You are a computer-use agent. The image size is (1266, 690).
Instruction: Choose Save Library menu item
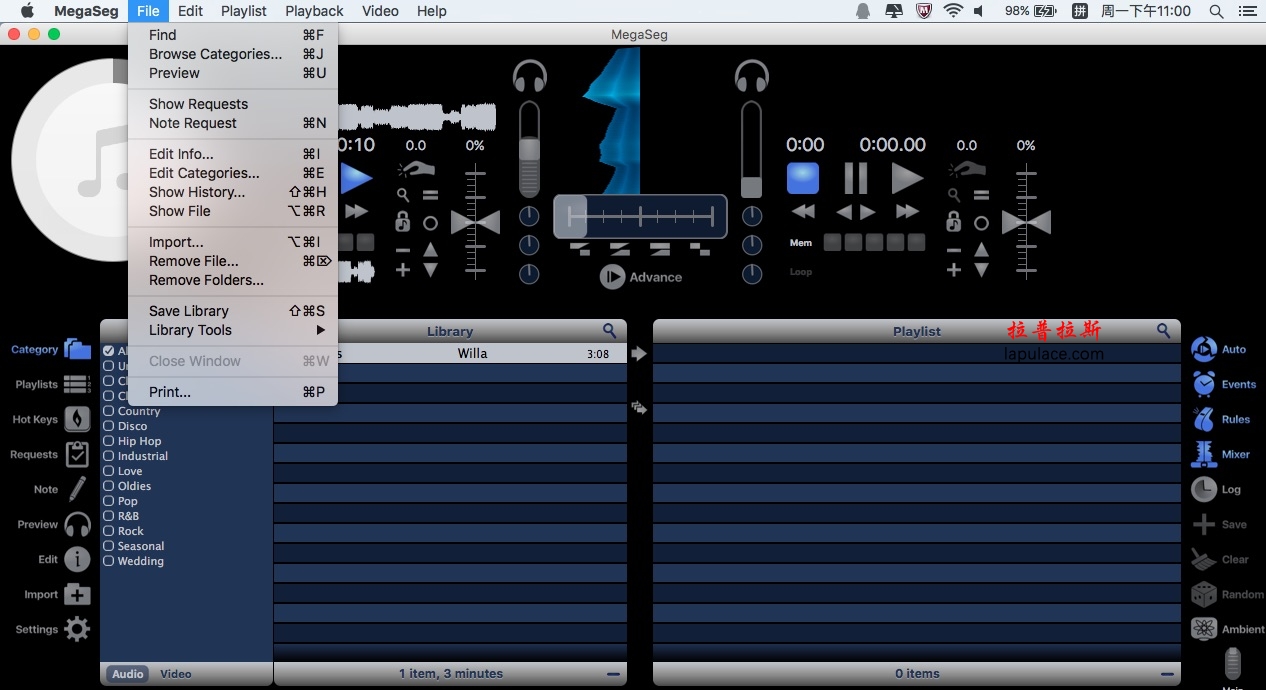coord(233,311)
